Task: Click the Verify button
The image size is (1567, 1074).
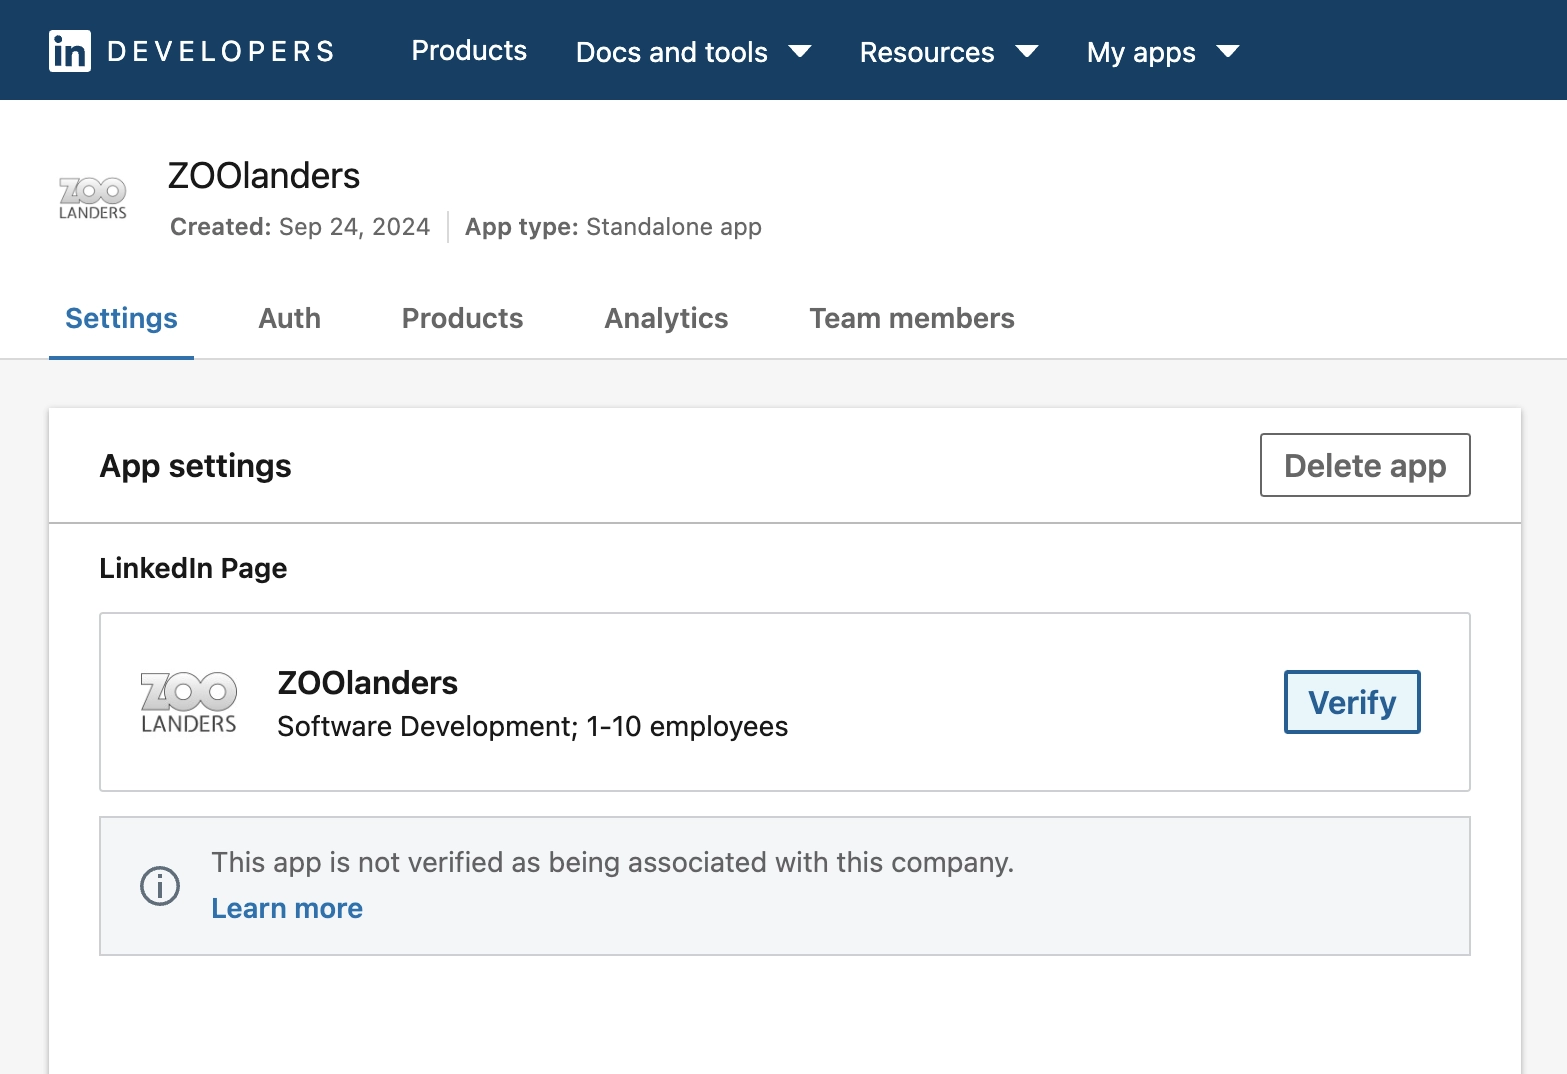Action: [1352, 702]
